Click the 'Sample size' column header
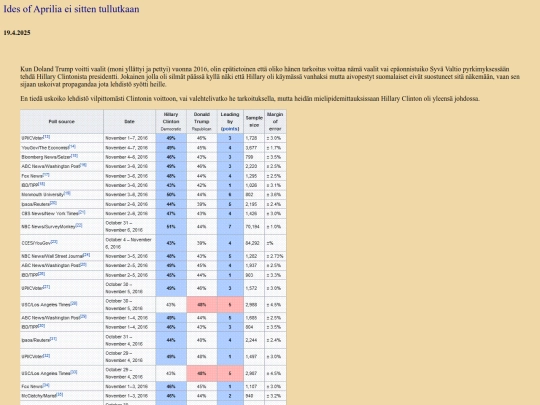The image size is (540, 405). (x=254, y=122)
